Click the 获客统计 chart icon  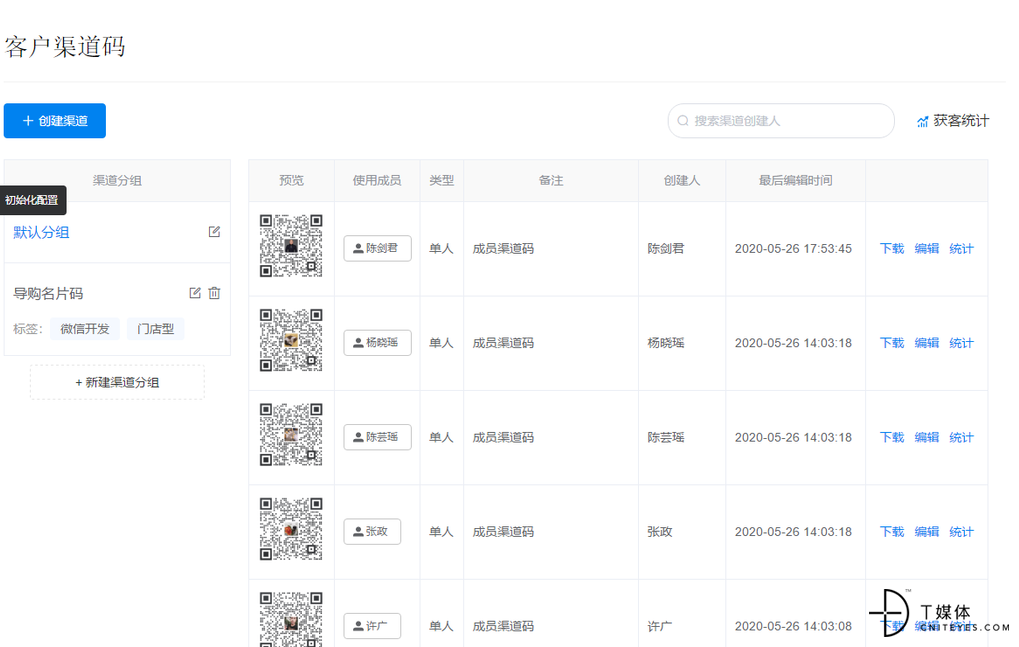922,121
